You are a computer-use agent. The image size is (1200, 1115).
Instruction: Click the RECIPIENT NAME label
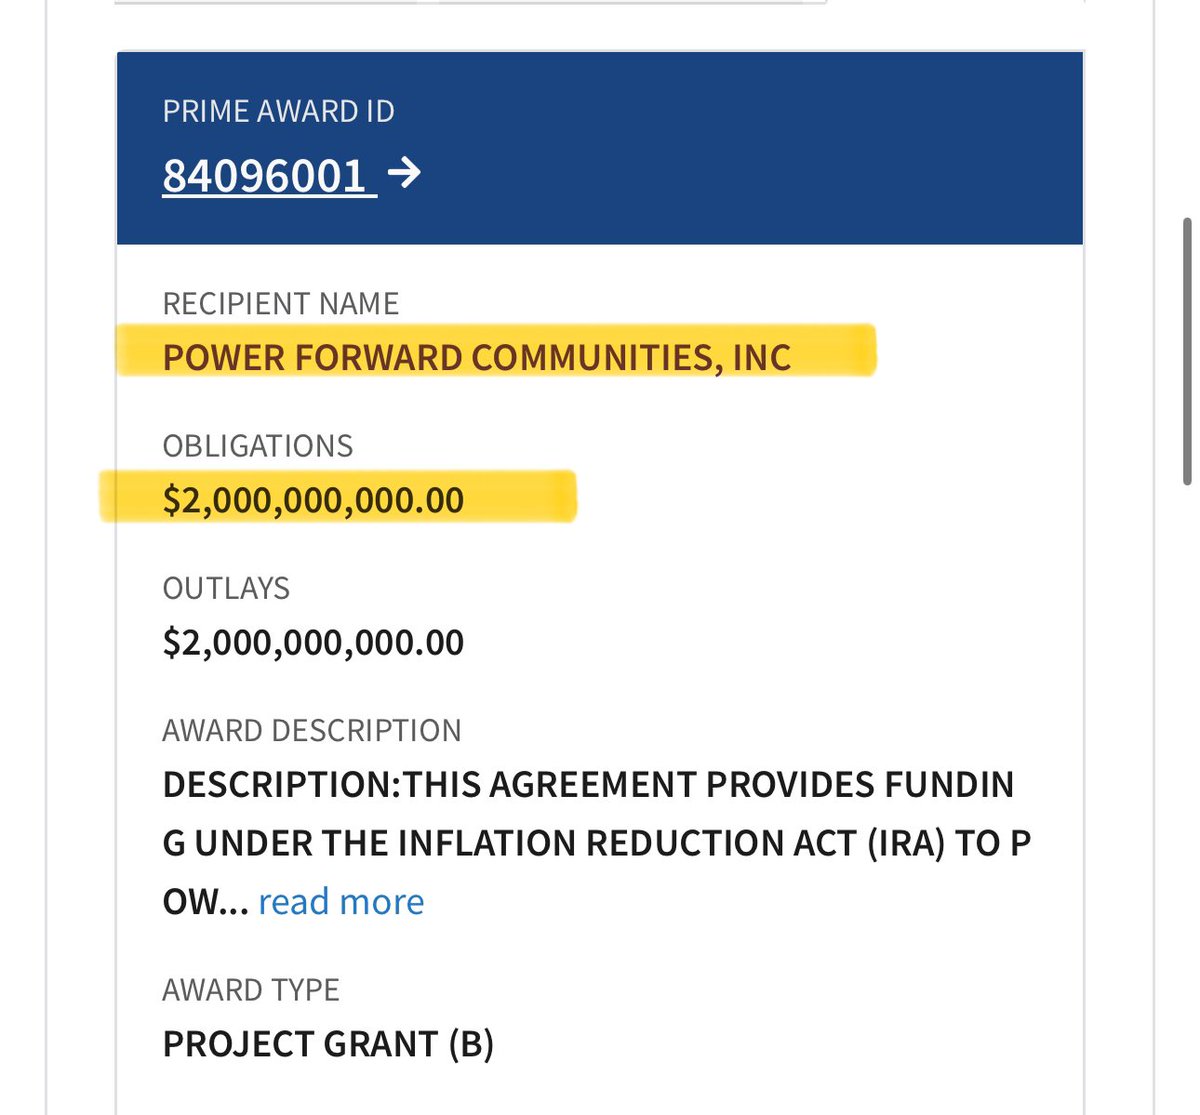point(280,303)
